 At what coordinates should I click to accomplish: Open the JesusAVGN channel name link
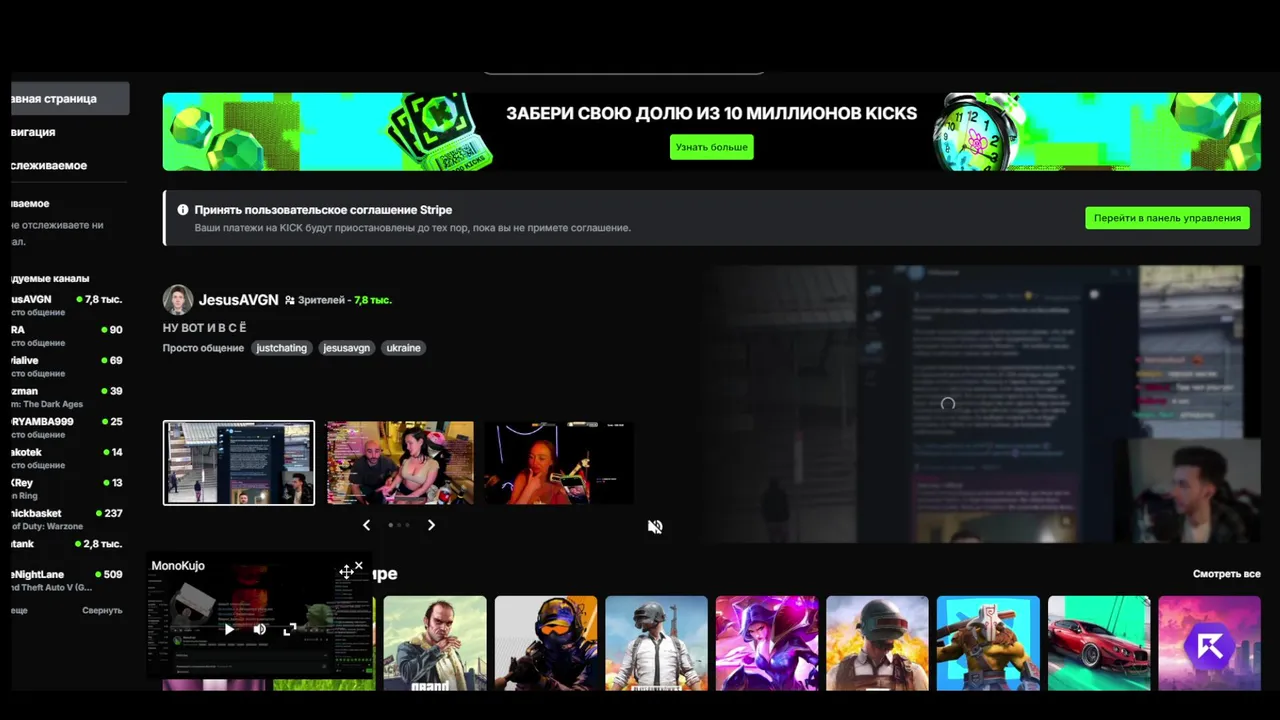(238, 300)
